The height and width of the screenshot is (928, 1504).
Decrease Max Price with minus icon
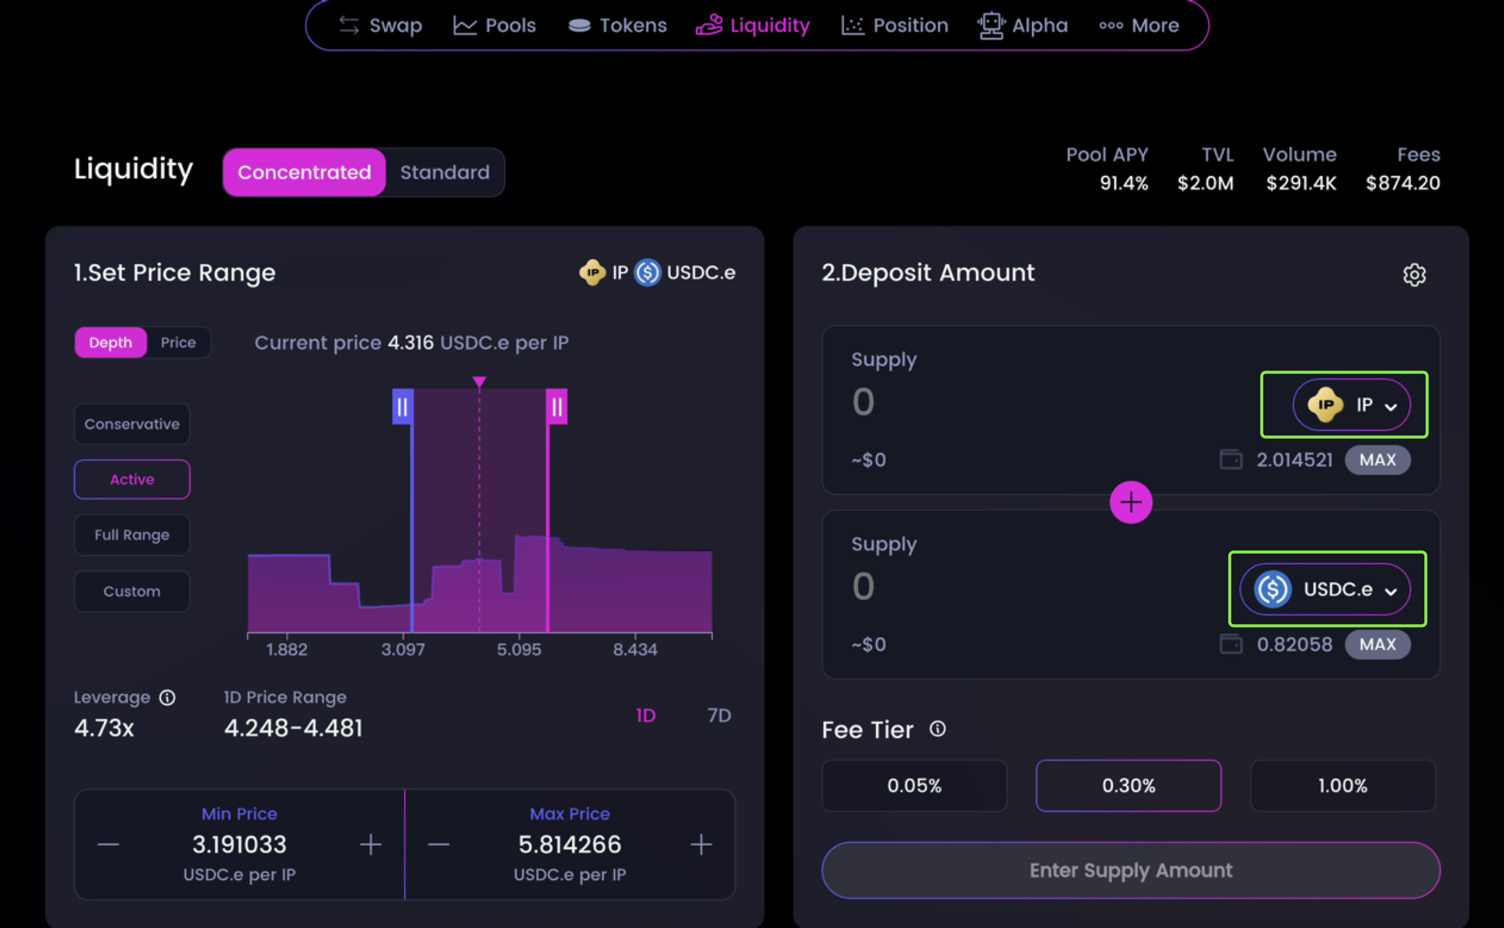tap(438, 845)
